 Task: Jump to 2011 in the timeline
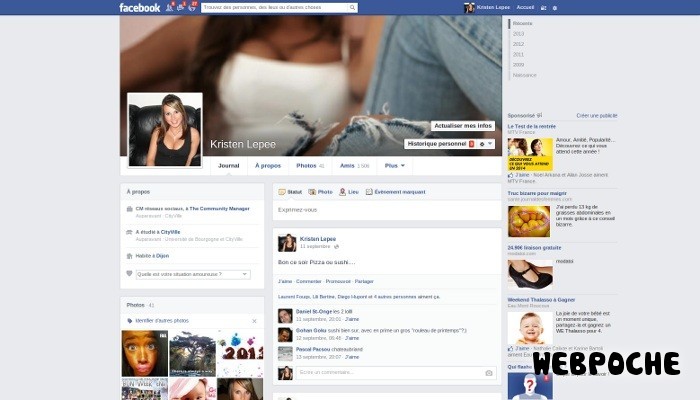coord(518,54)
